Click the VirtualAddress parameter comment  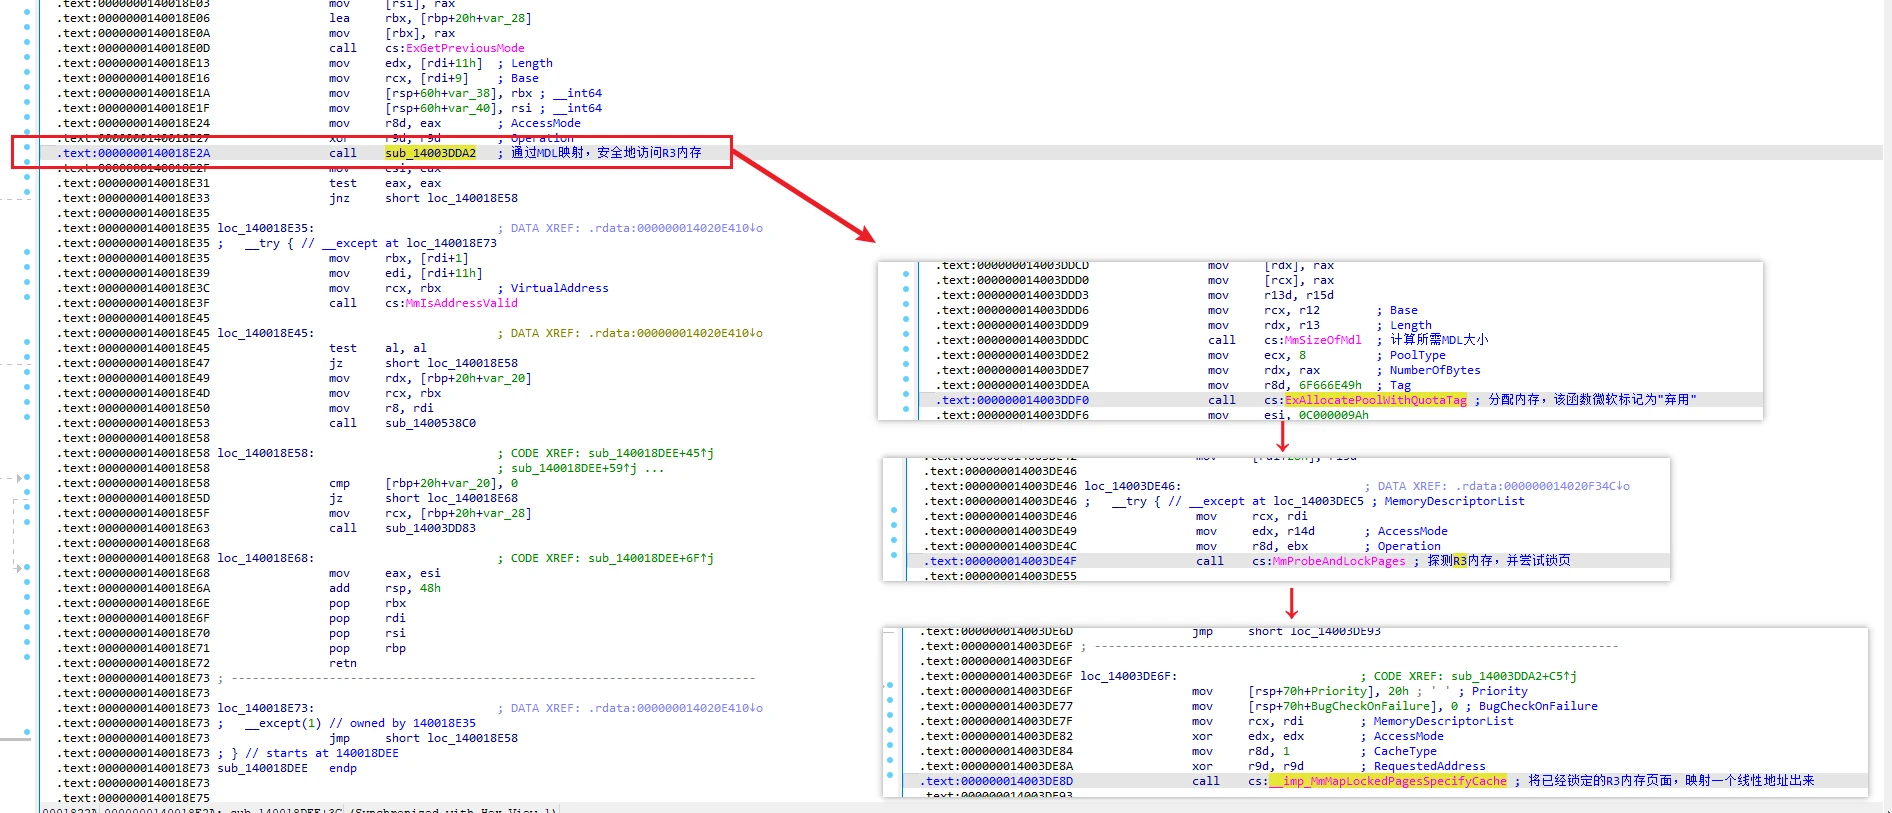[560, 288]
